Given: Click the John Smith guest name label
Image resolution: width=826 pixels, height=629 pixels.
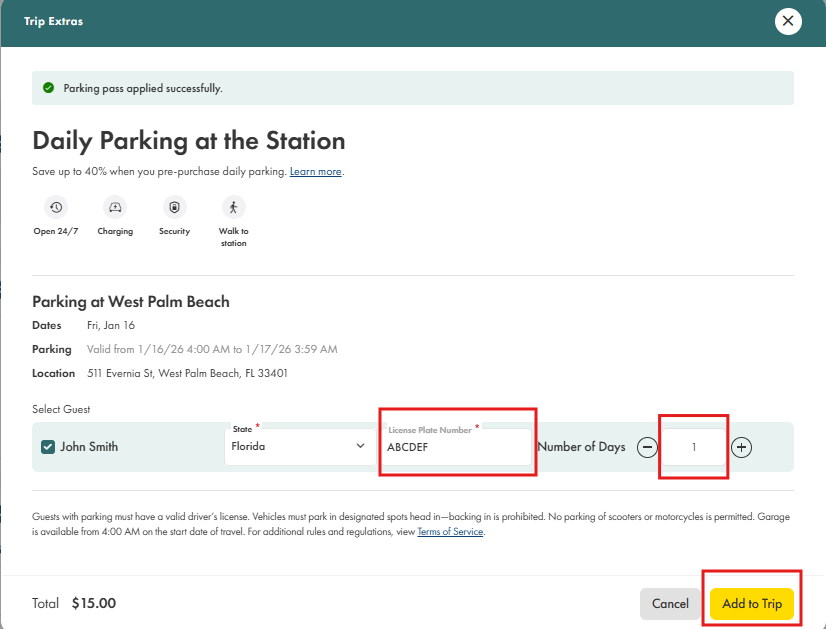Looking at the screenshot, I should click(89, 447).
